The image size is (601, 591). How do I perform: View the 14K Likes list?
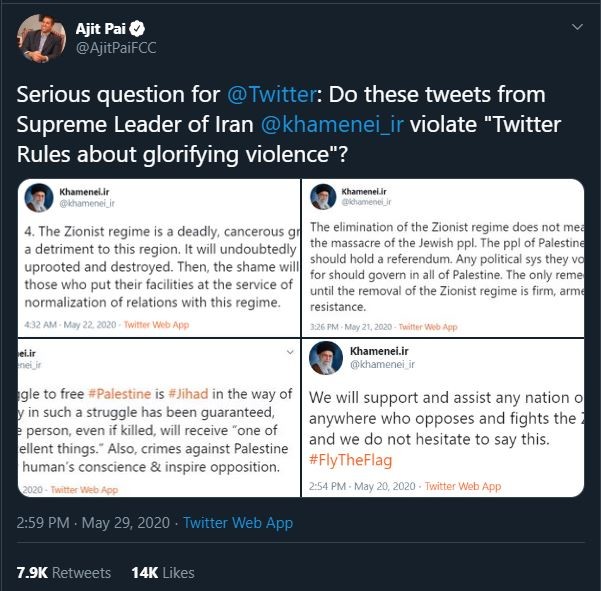click(x=163, y=572)
